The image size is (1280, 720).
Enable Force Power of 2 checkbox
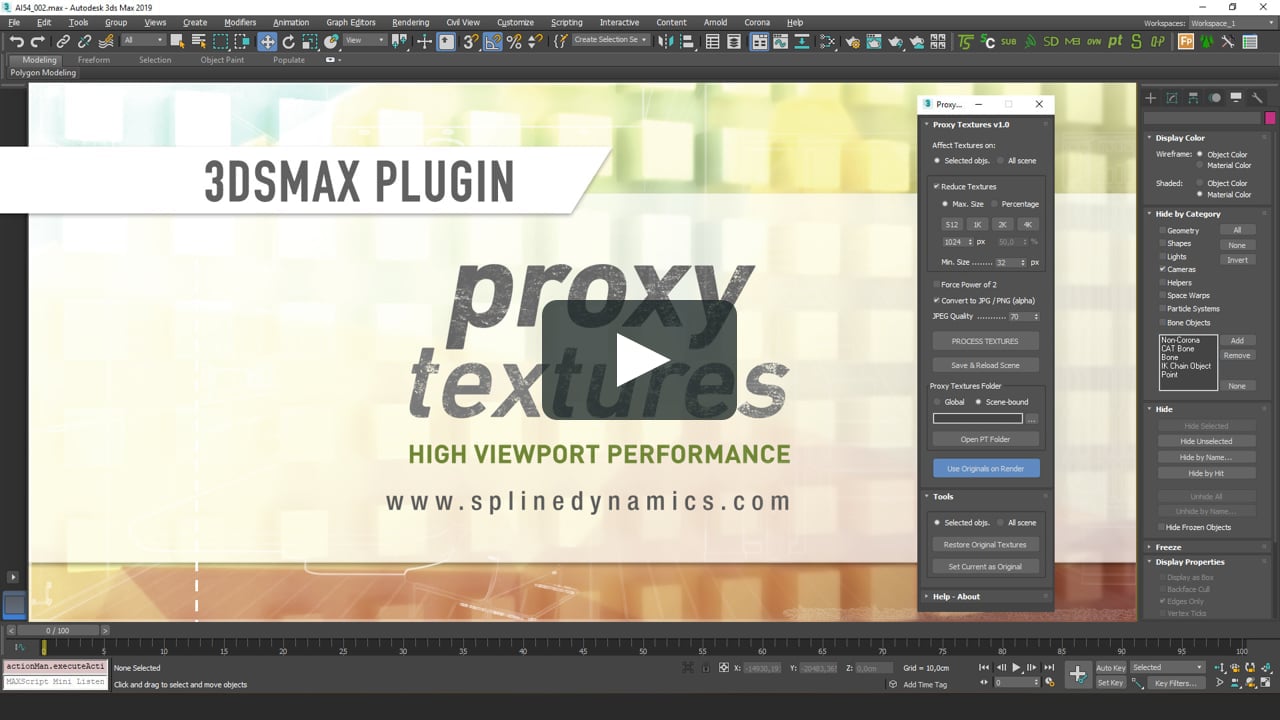click(937, 285)
